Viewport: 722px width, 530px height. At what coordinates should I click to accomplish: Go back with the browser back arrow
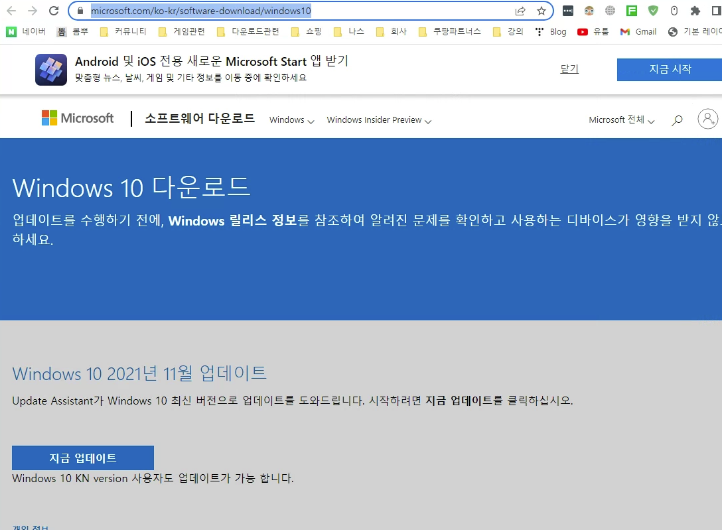point(12,11)
